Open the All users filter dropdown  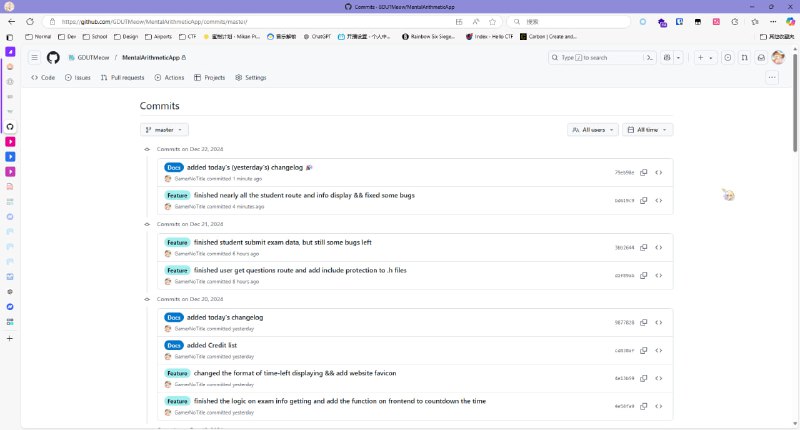point(592,130)
